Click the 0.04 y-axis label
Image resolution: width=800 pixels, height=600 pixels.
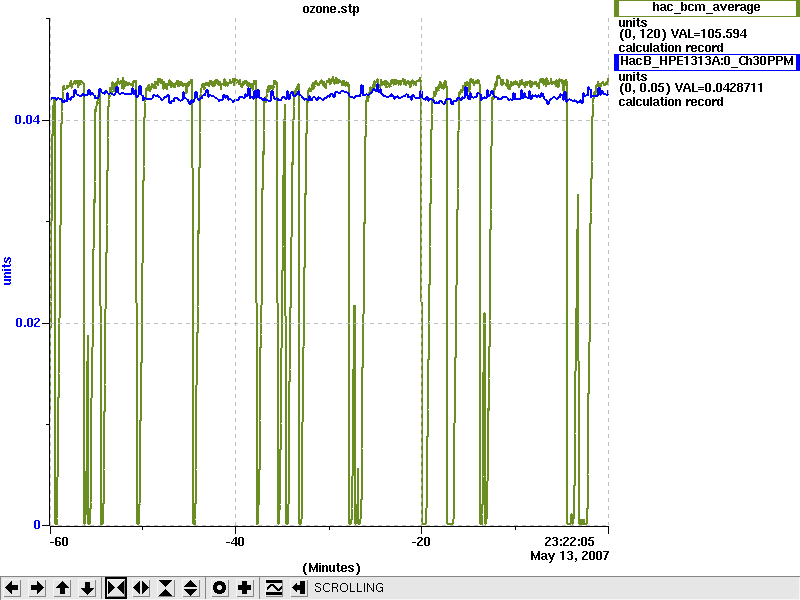tap(27, 120)
